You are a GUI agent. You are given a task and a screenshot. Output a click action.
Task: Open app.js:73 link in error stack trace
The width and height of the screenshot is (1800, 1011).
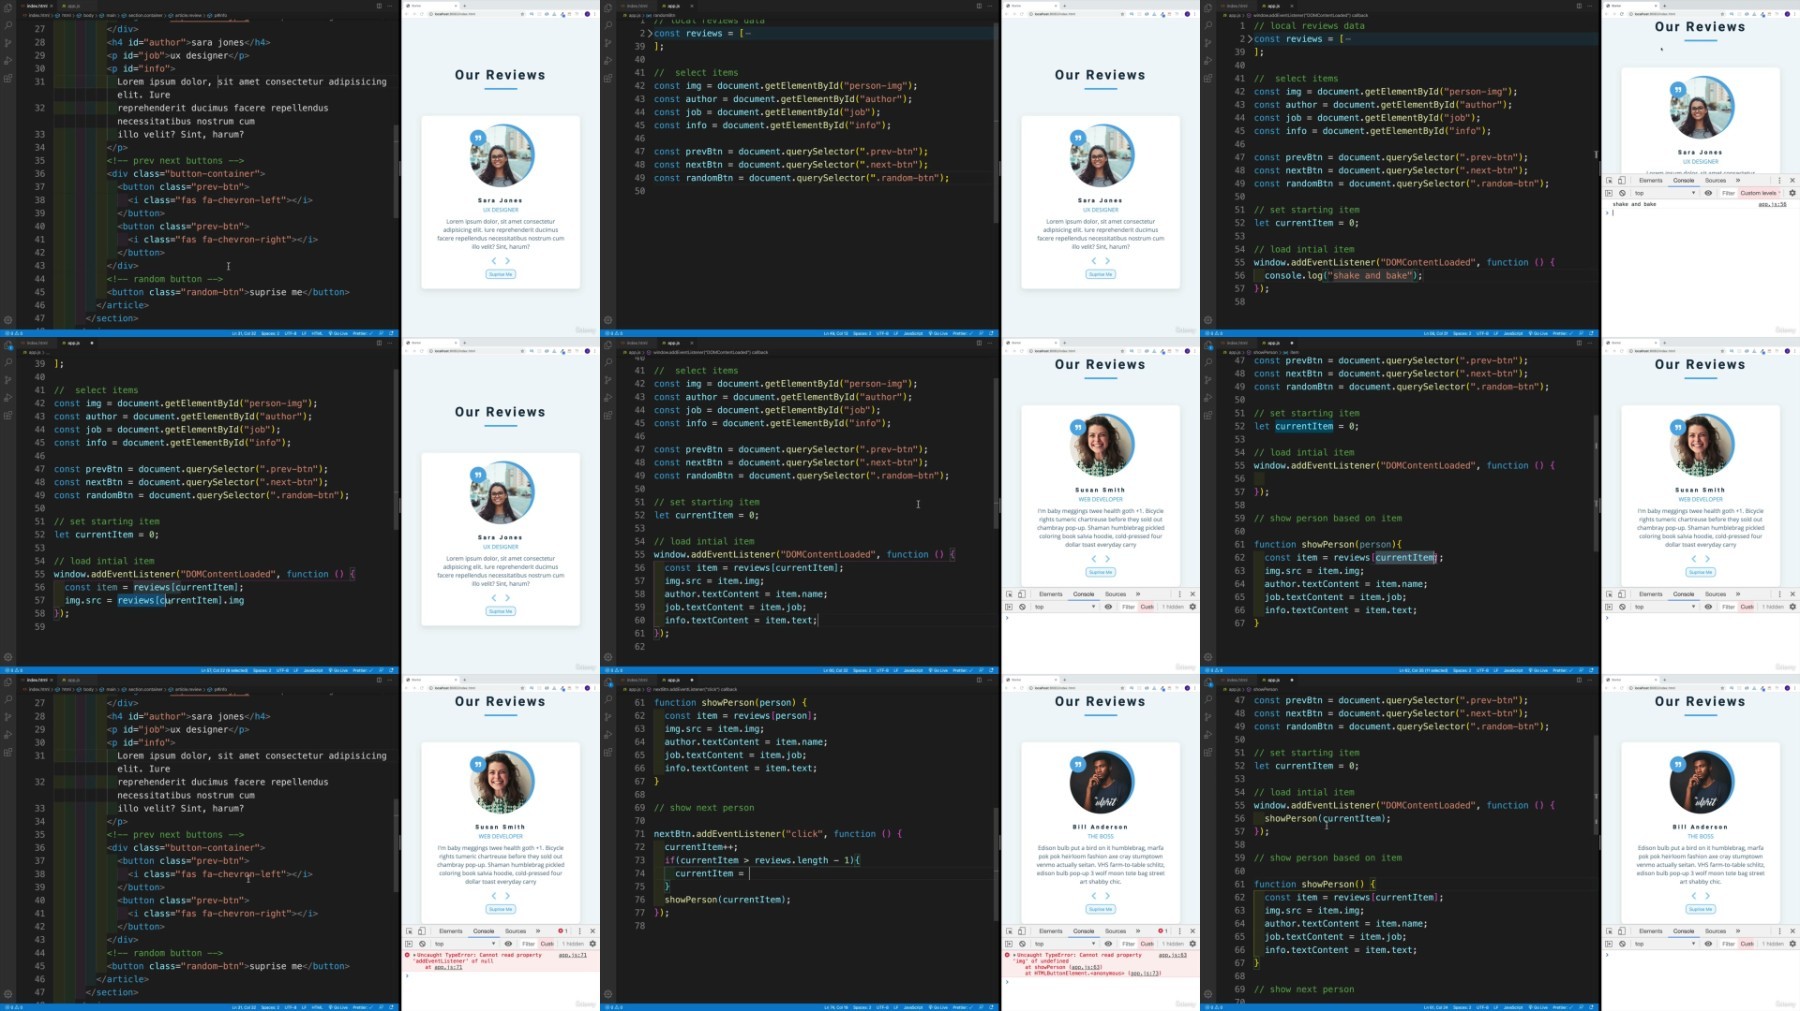(1147, 973)
